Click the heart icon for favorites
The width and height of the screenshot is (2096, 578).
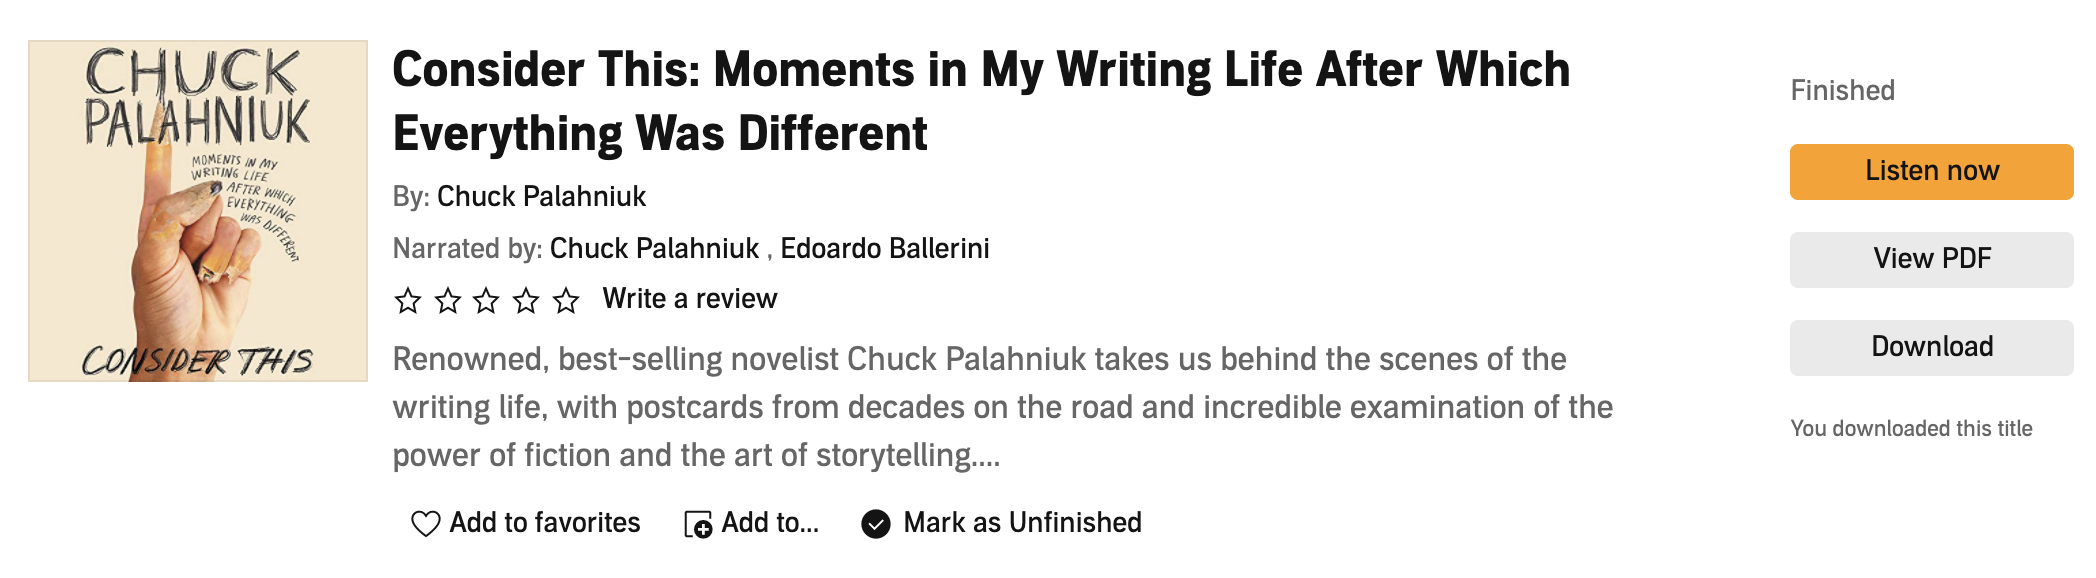click(425, 523)
